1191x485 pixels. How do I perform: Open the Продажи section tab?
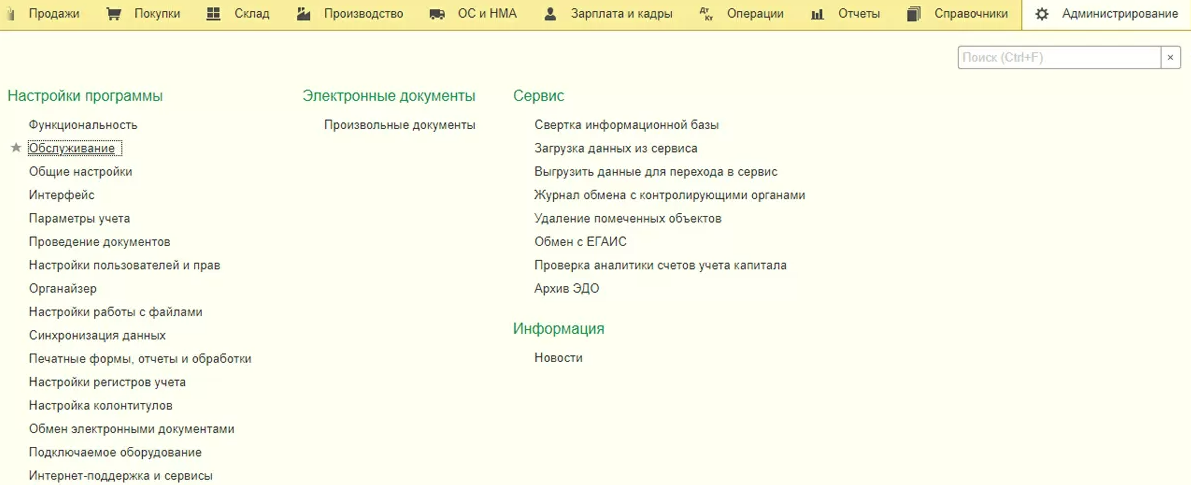pyautogui.click(x=54, y=14)
